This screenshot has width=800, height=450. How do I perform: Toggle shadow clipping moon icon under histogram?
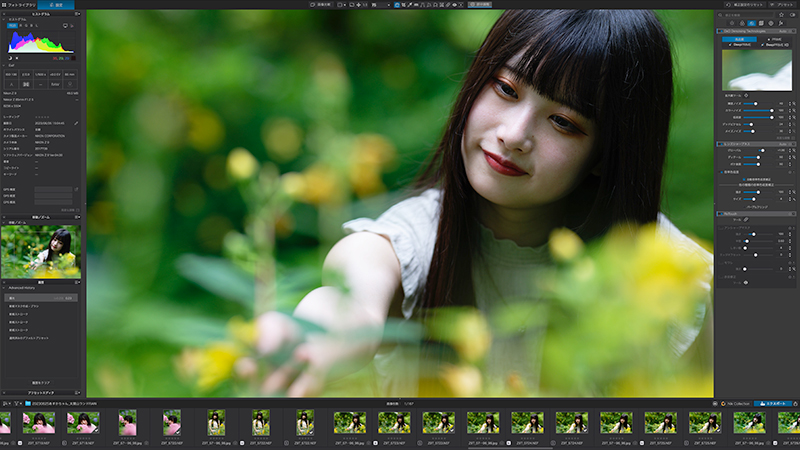10,58
